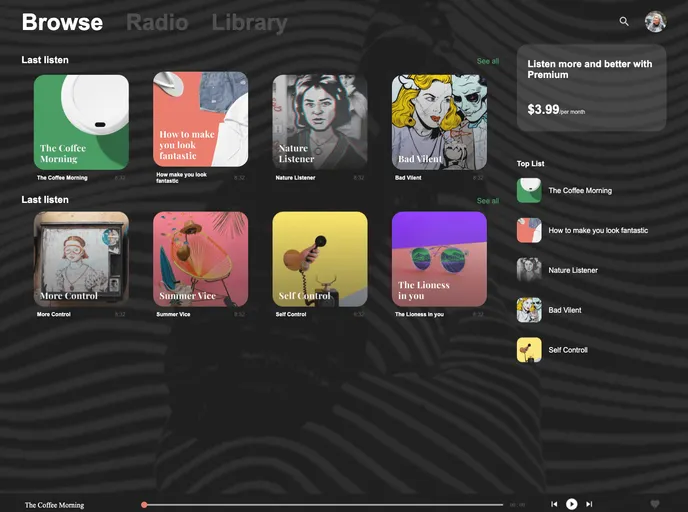Click Self Control caption under its cover

[291, 314]
